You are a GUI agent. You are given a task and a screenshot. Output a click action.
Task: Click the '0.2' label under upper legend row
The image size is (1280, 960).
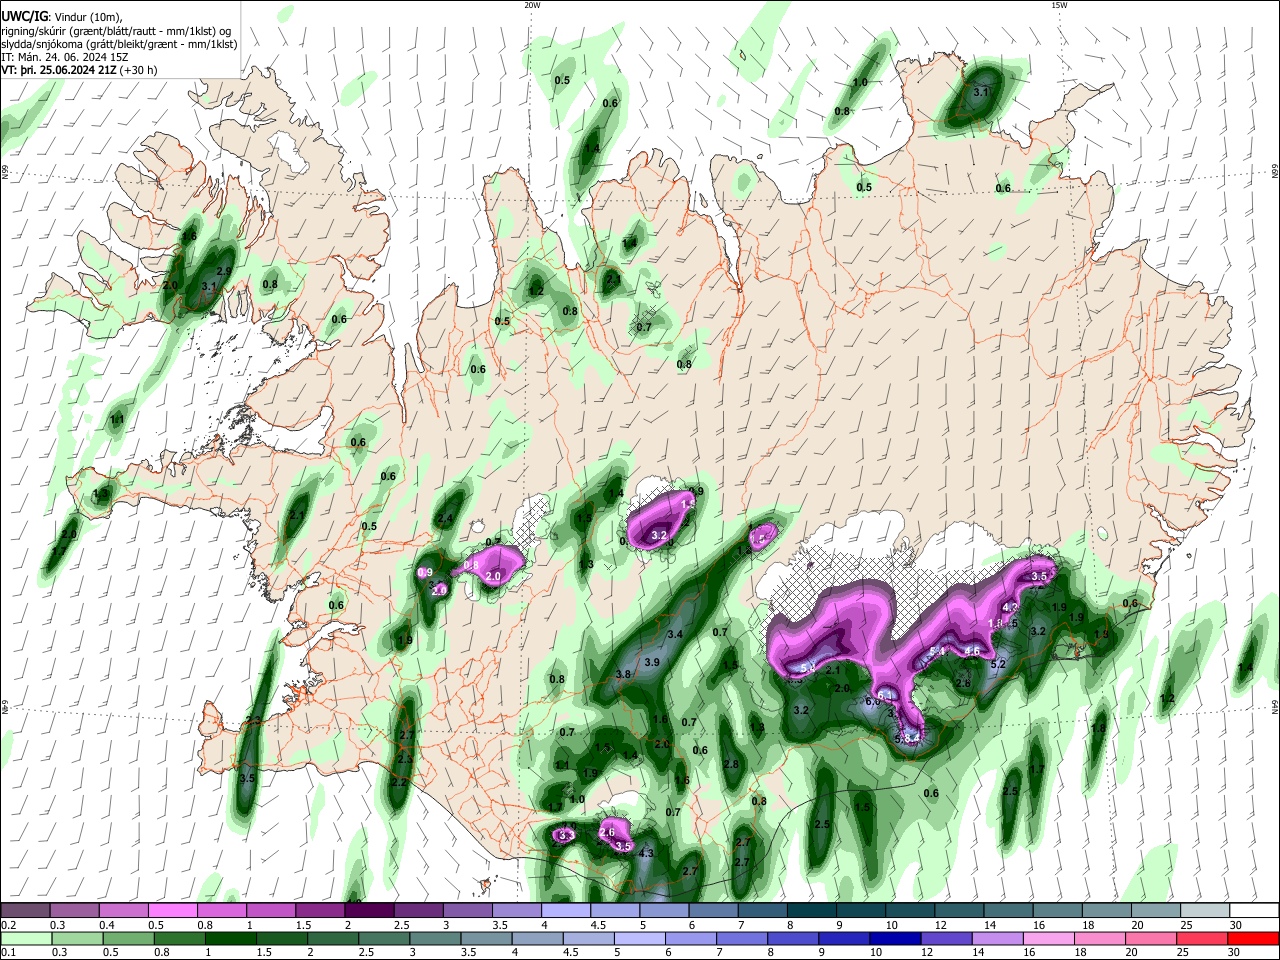(9, 925)
